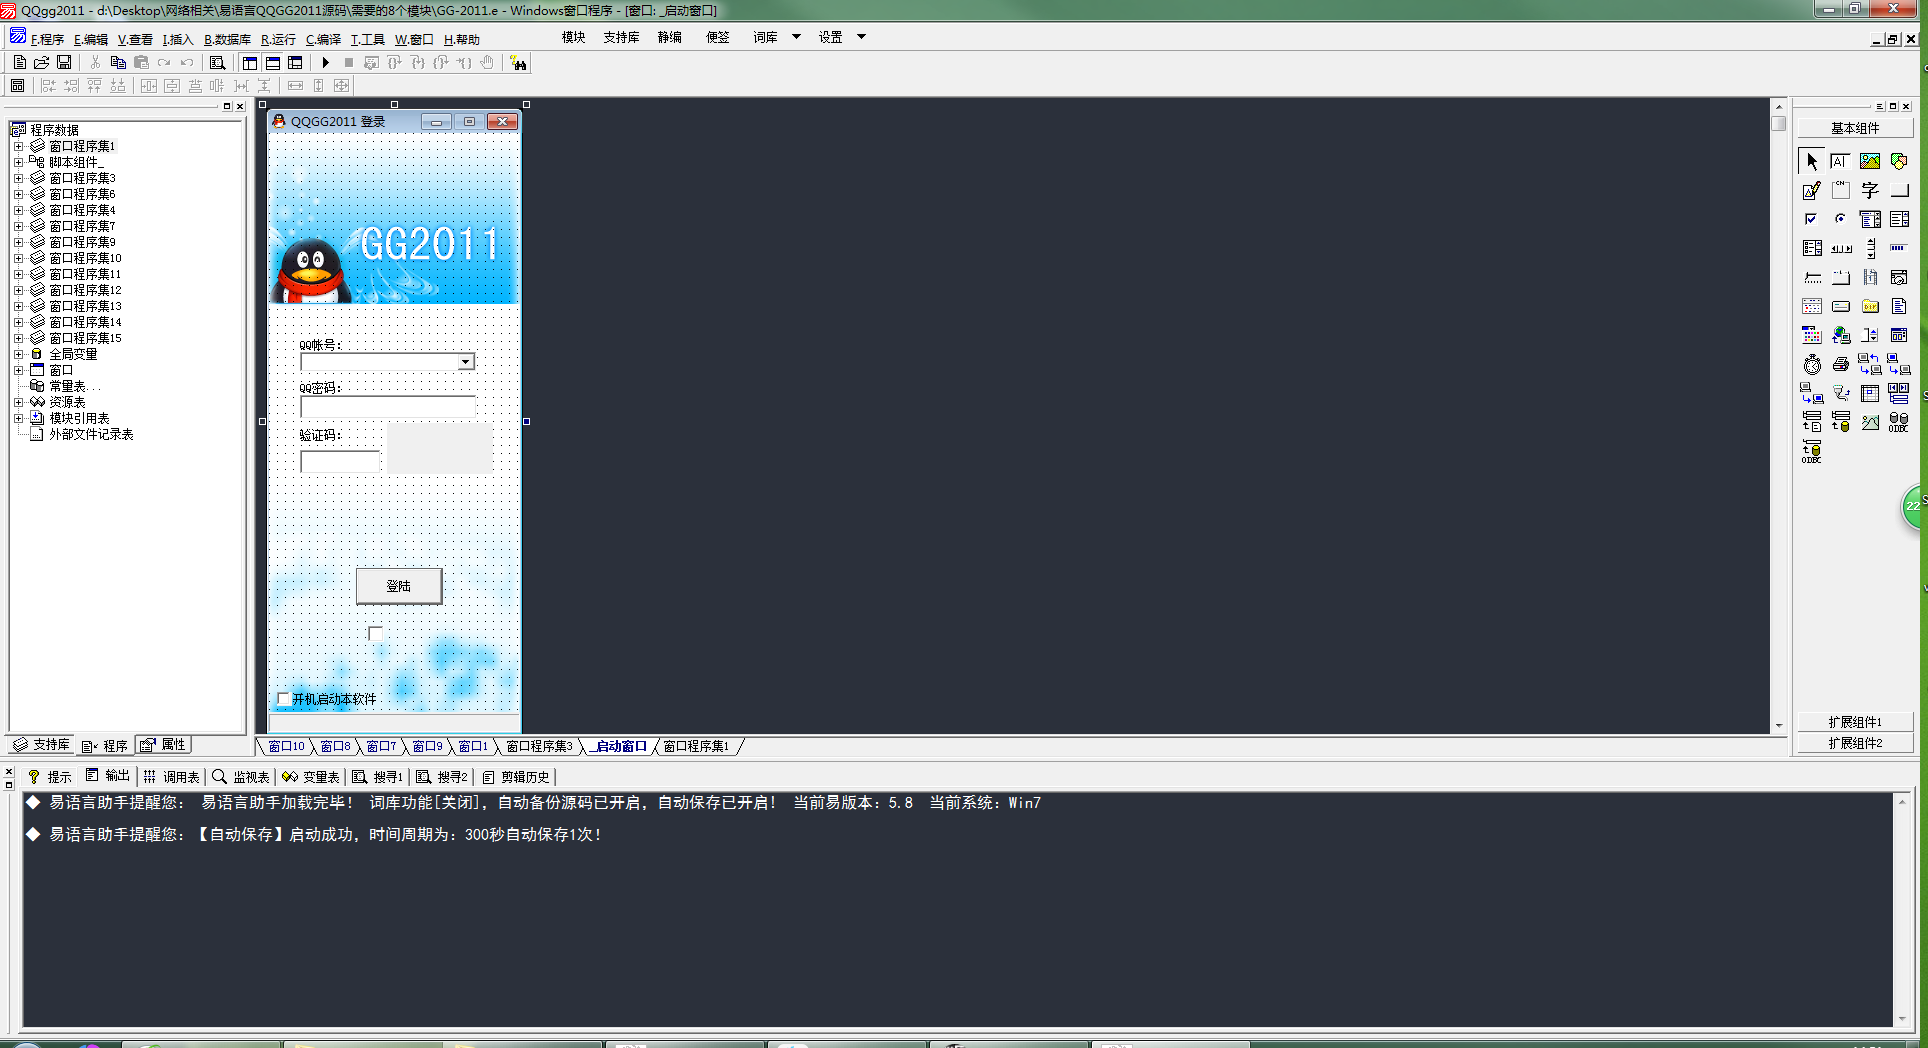Copy selection with the toolbar copy icon
This screenshot has height=1048, width=1928.
click(x=118, y=62)
